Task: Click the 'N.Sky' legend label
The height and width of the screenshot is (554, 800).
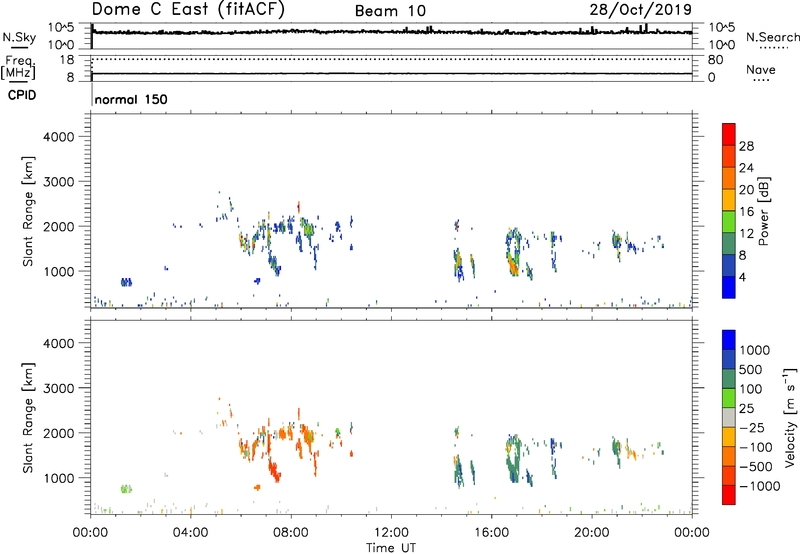Action: point(19,37)
